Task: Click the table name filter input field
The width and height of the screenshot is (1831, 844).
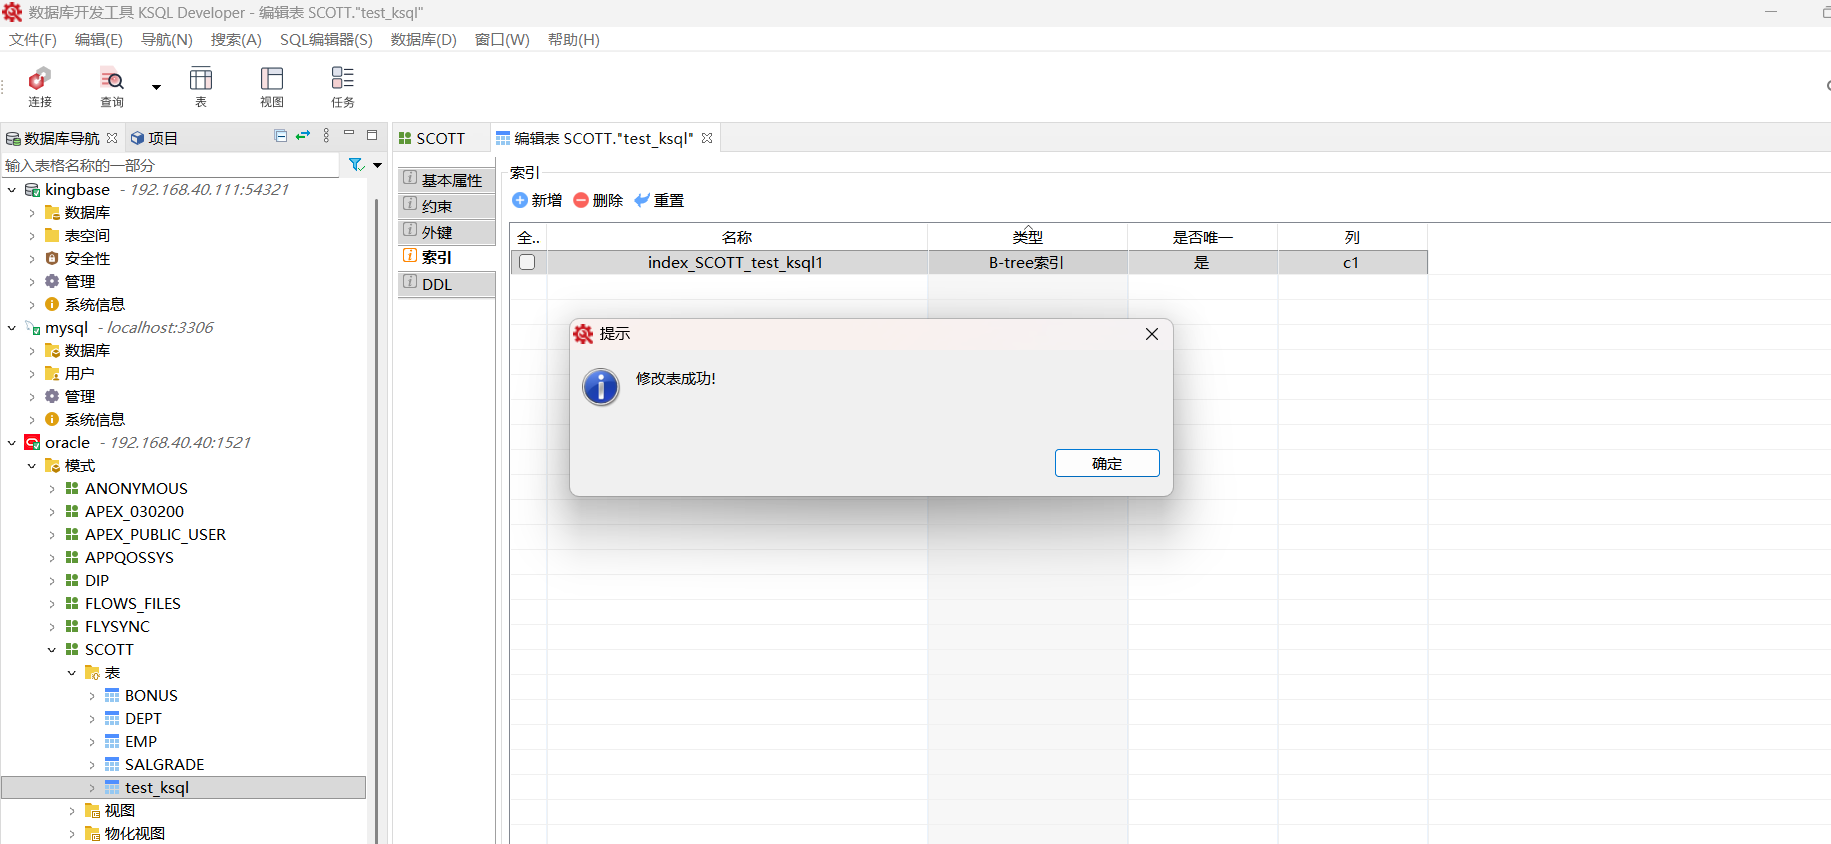Action: coord(170,165)
